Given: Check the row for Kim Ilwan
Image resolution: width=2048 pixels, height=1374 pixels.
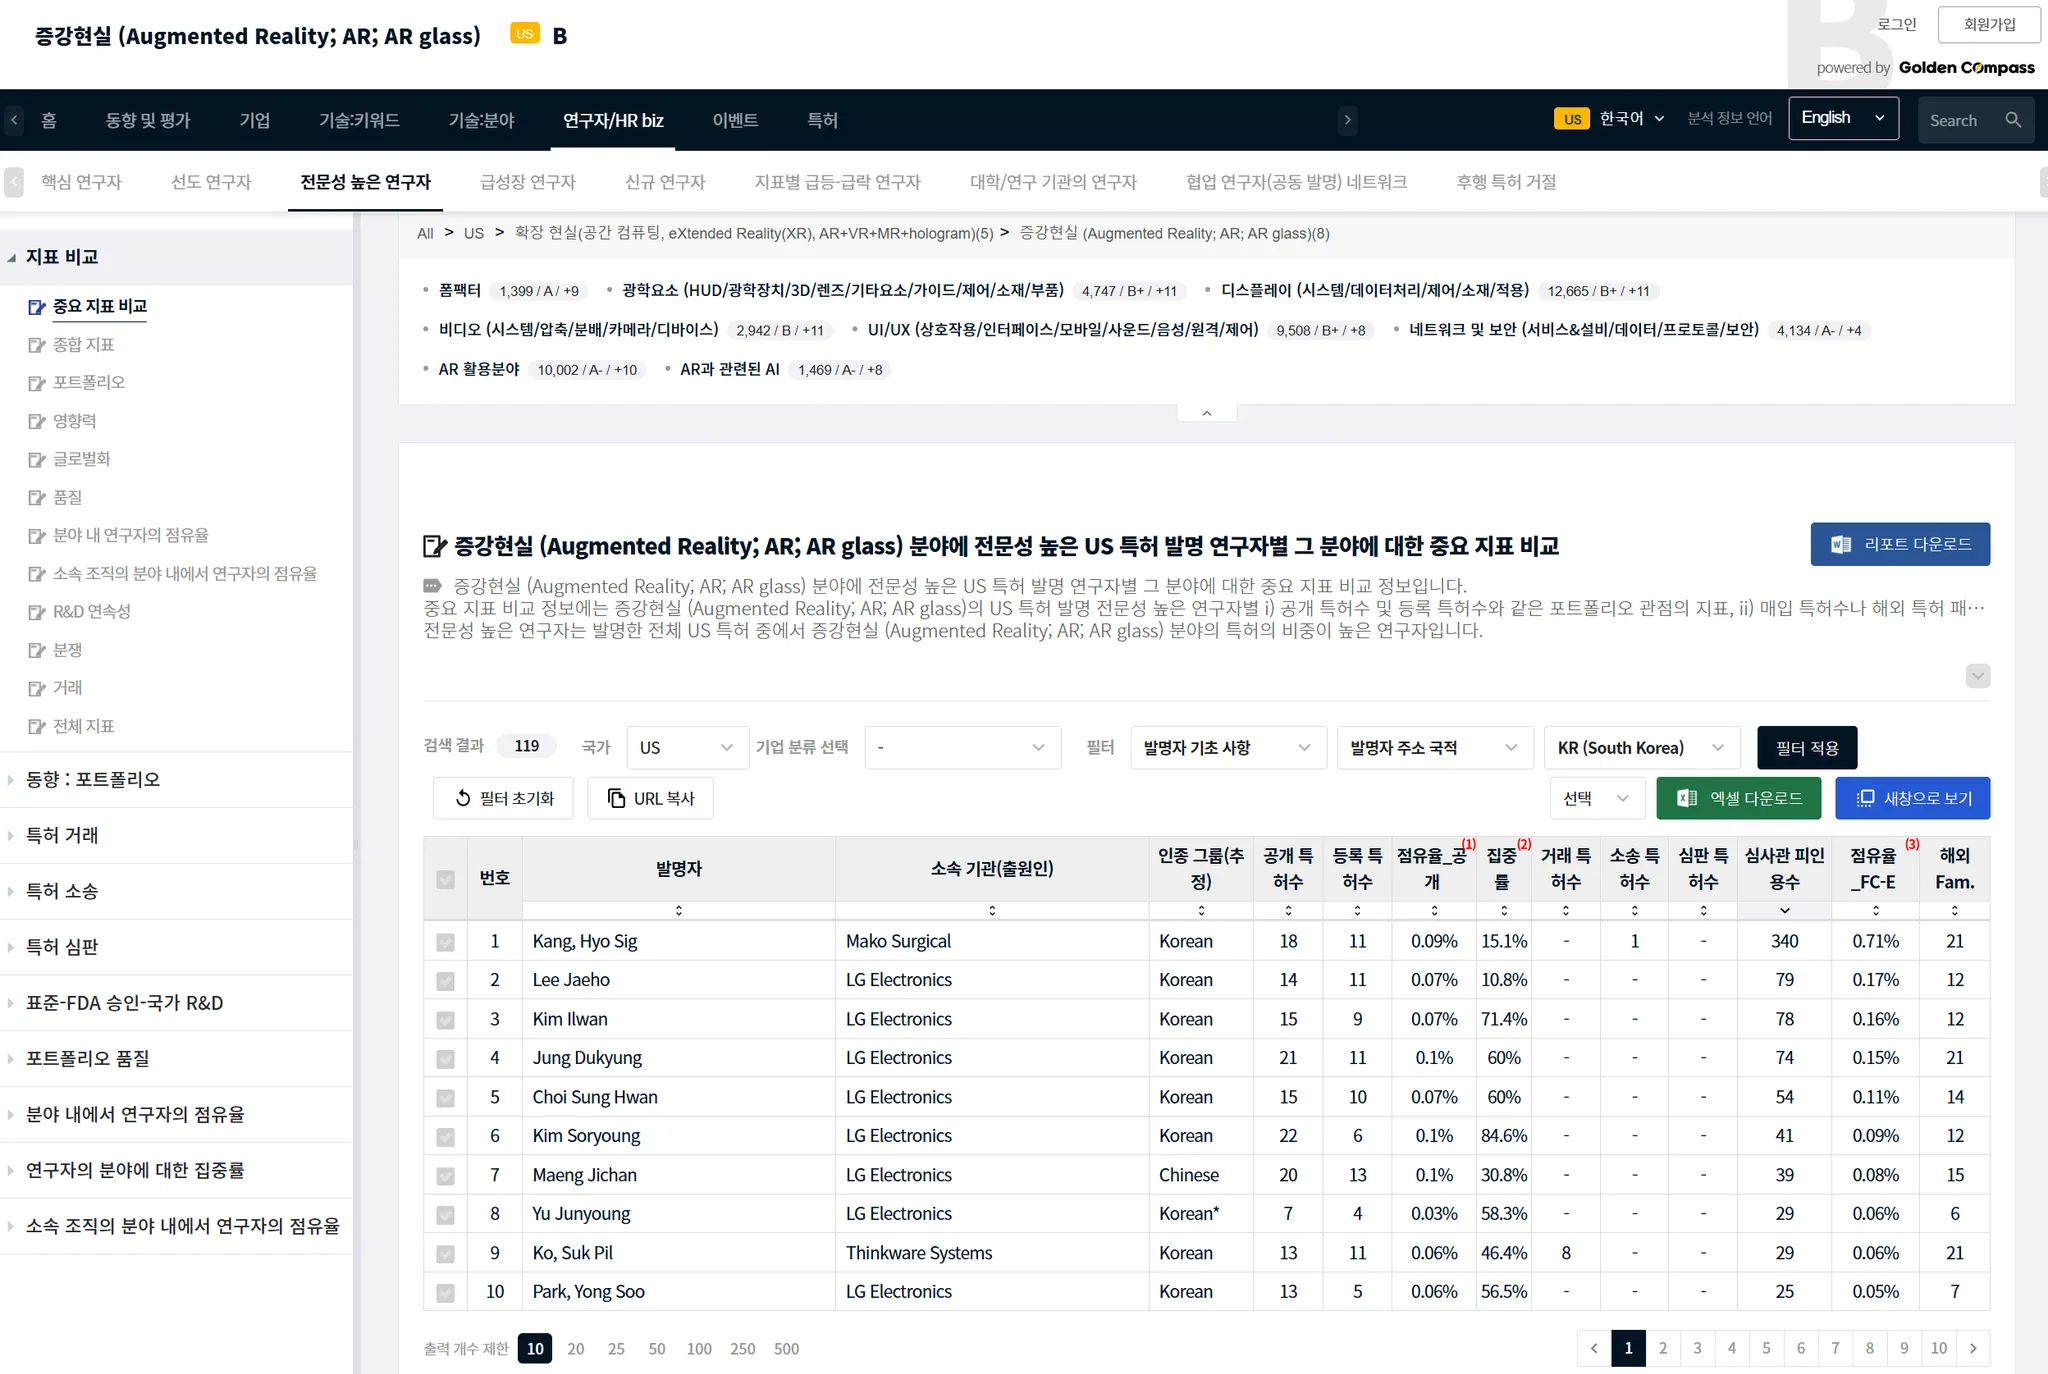Looking at the screenshot, I should [445, 1020].
